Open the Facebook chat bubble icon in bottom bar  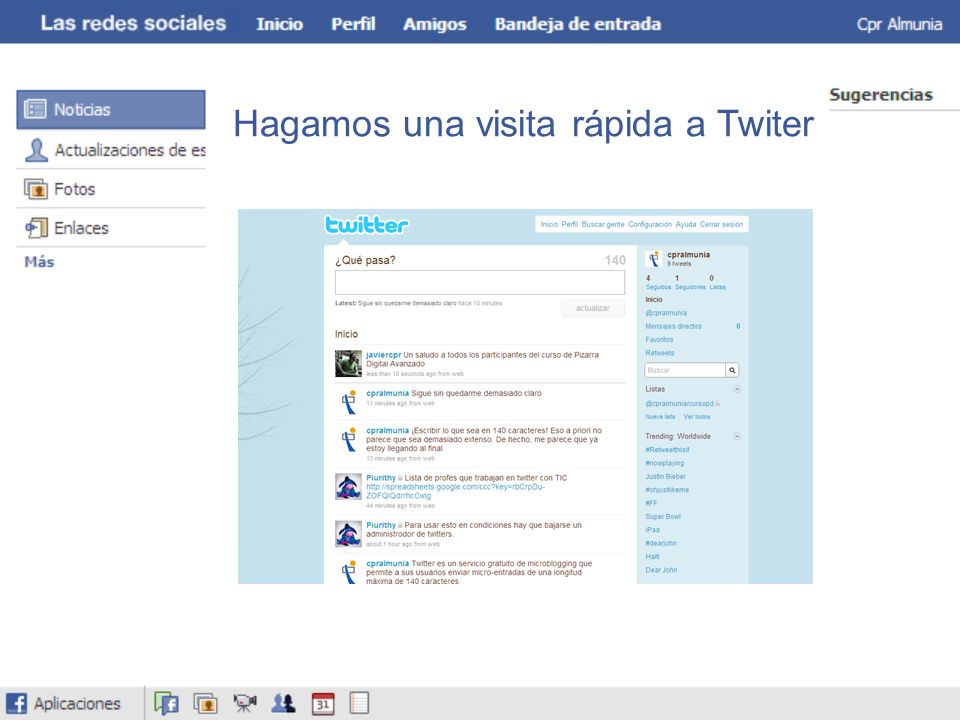tap(166, 703)
